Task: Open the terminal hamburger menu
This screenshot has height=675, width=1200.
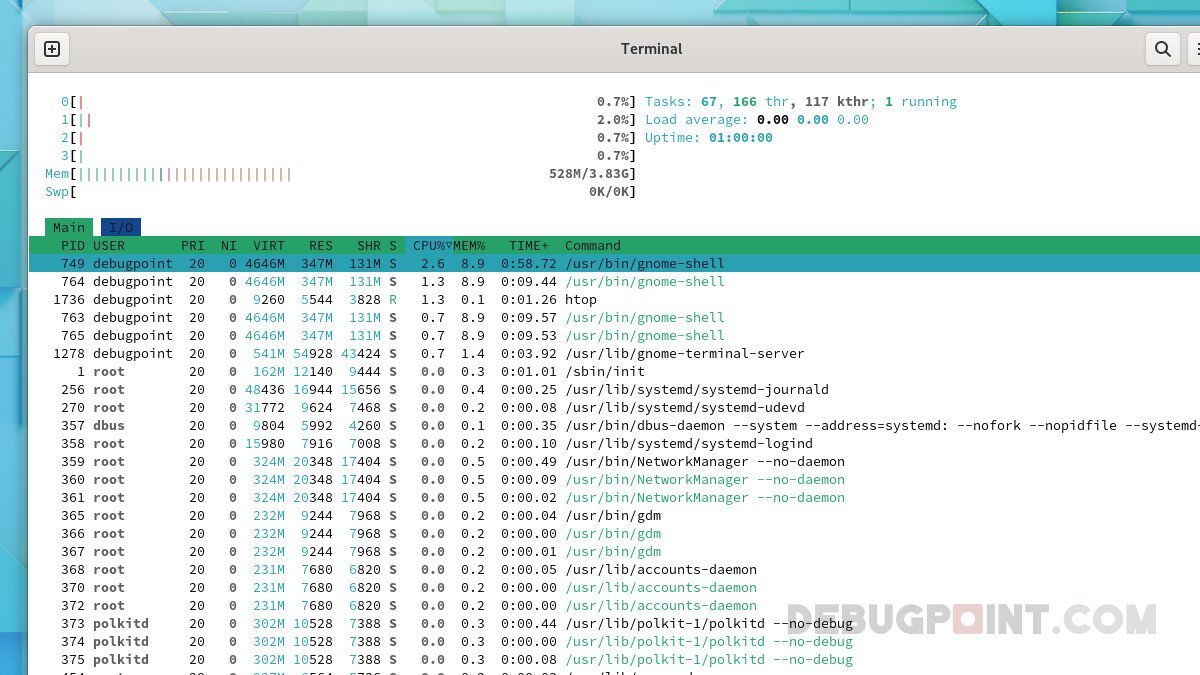Action: click(1196, 48)
